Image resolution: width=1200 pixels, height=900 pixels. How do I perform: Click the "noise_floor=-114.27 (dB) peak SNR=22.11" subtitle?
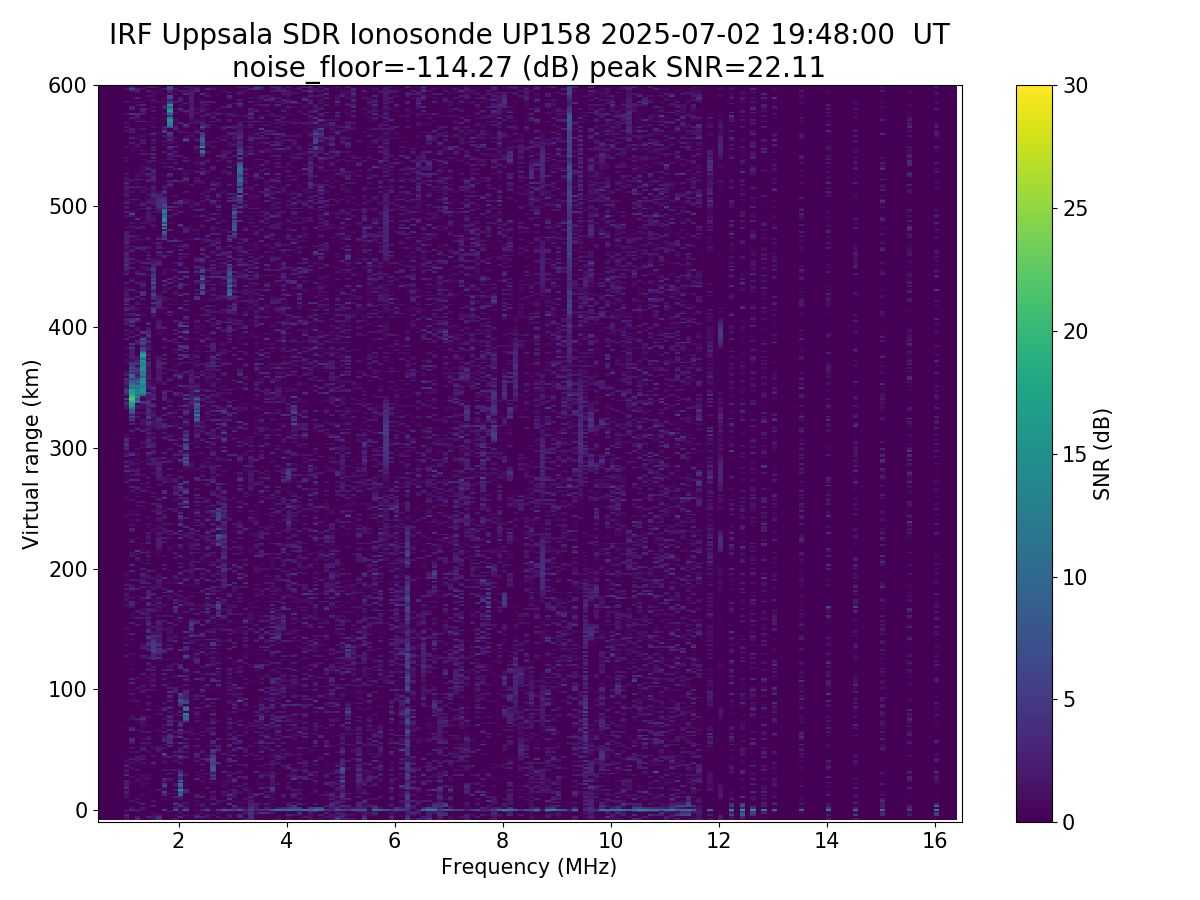529,68
